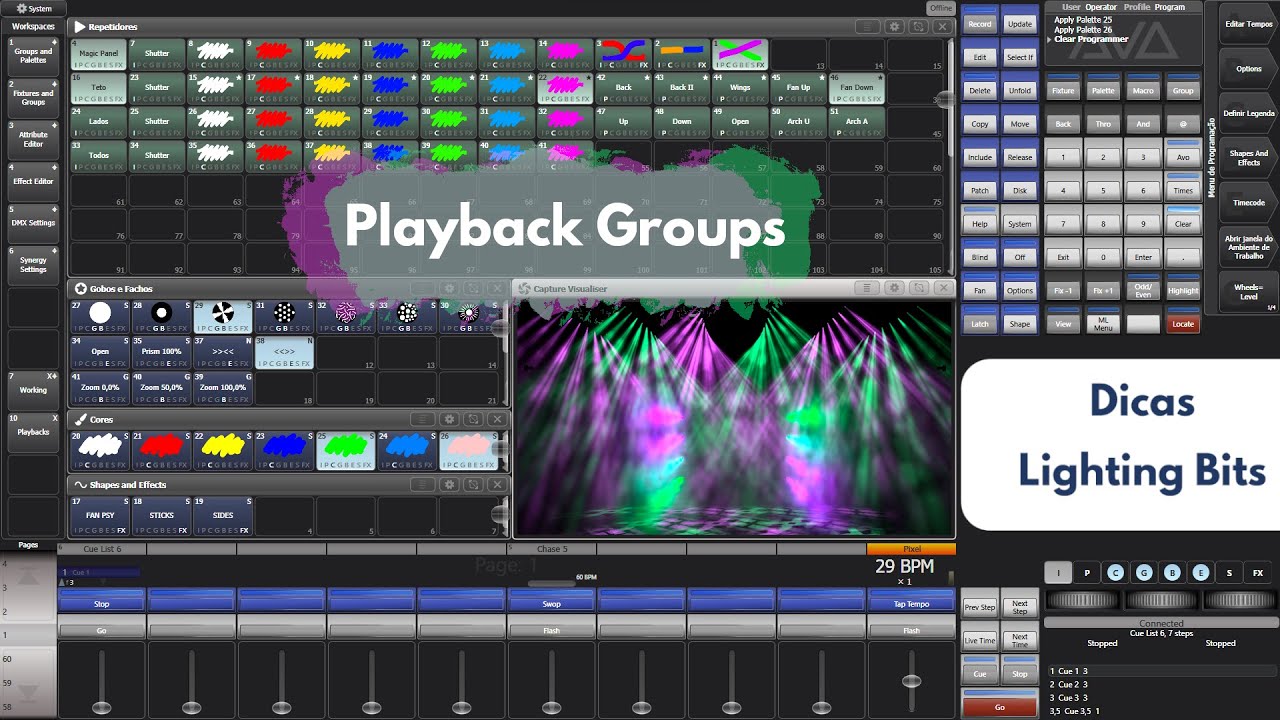Open Capture Visualiser settings gear

tap(894, 288)
